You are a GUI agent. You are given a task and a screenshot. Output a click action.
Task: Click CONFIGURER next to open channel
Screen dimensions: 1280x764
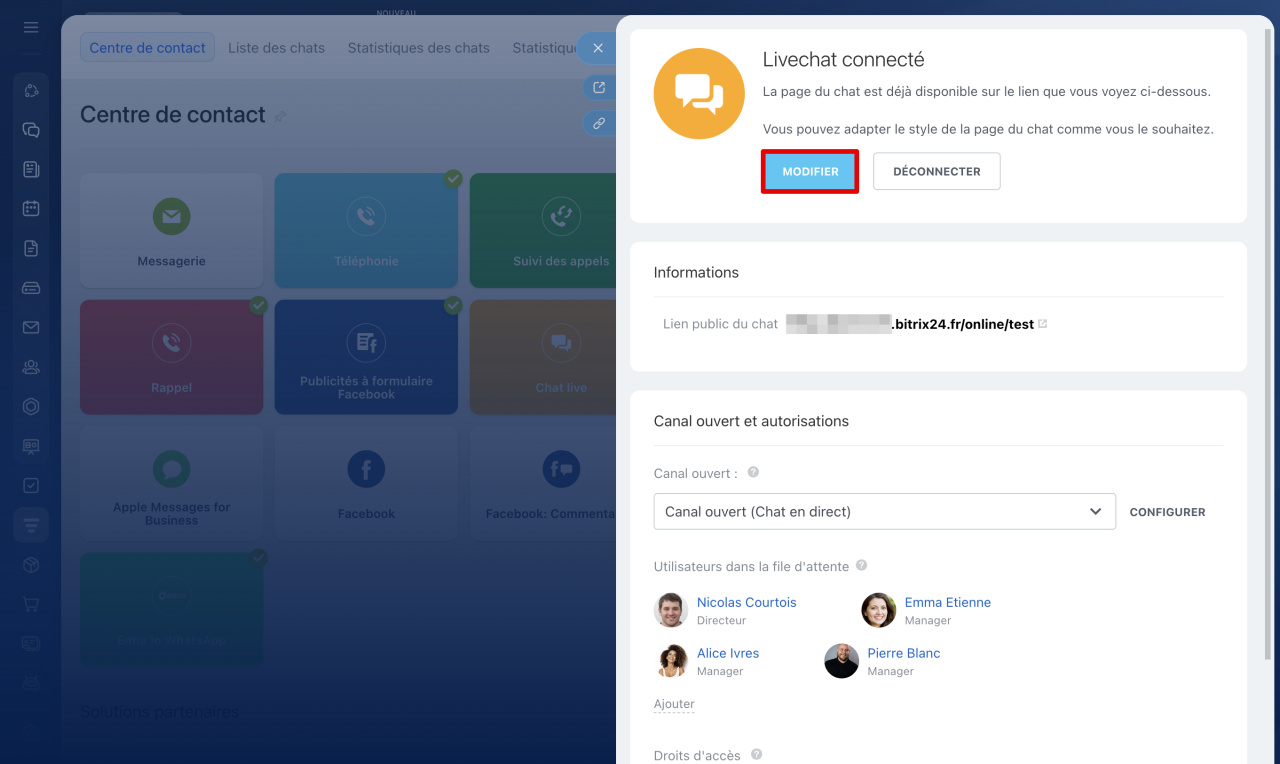click(1167, 512)
